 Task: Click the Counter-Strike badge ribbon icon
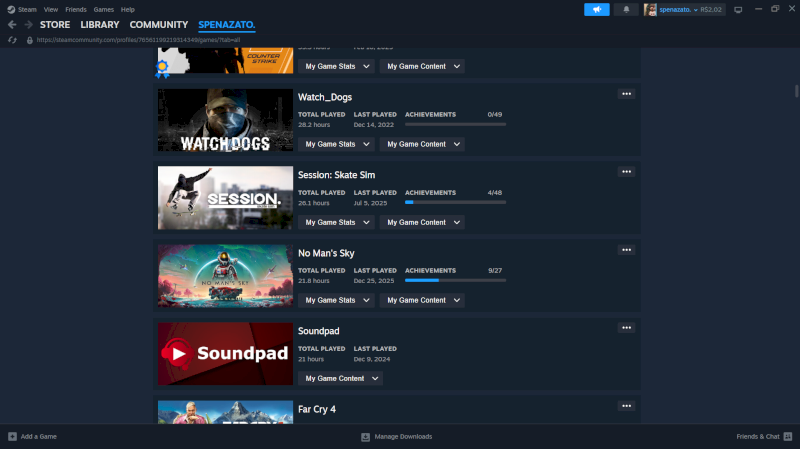coord(162,69)
